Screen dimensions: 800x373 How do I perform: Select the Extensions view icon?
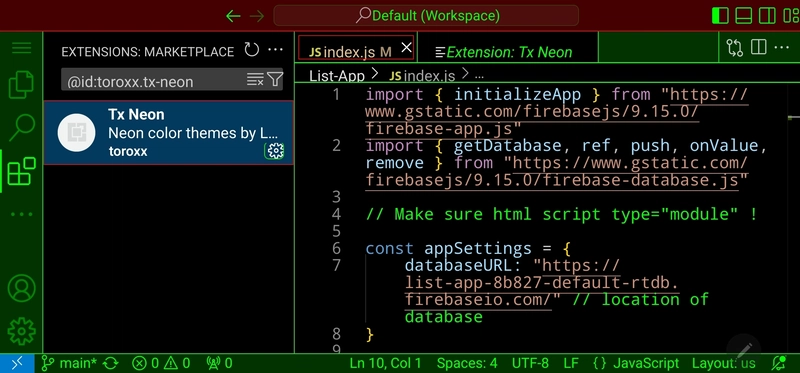click(x=21, y=171)
